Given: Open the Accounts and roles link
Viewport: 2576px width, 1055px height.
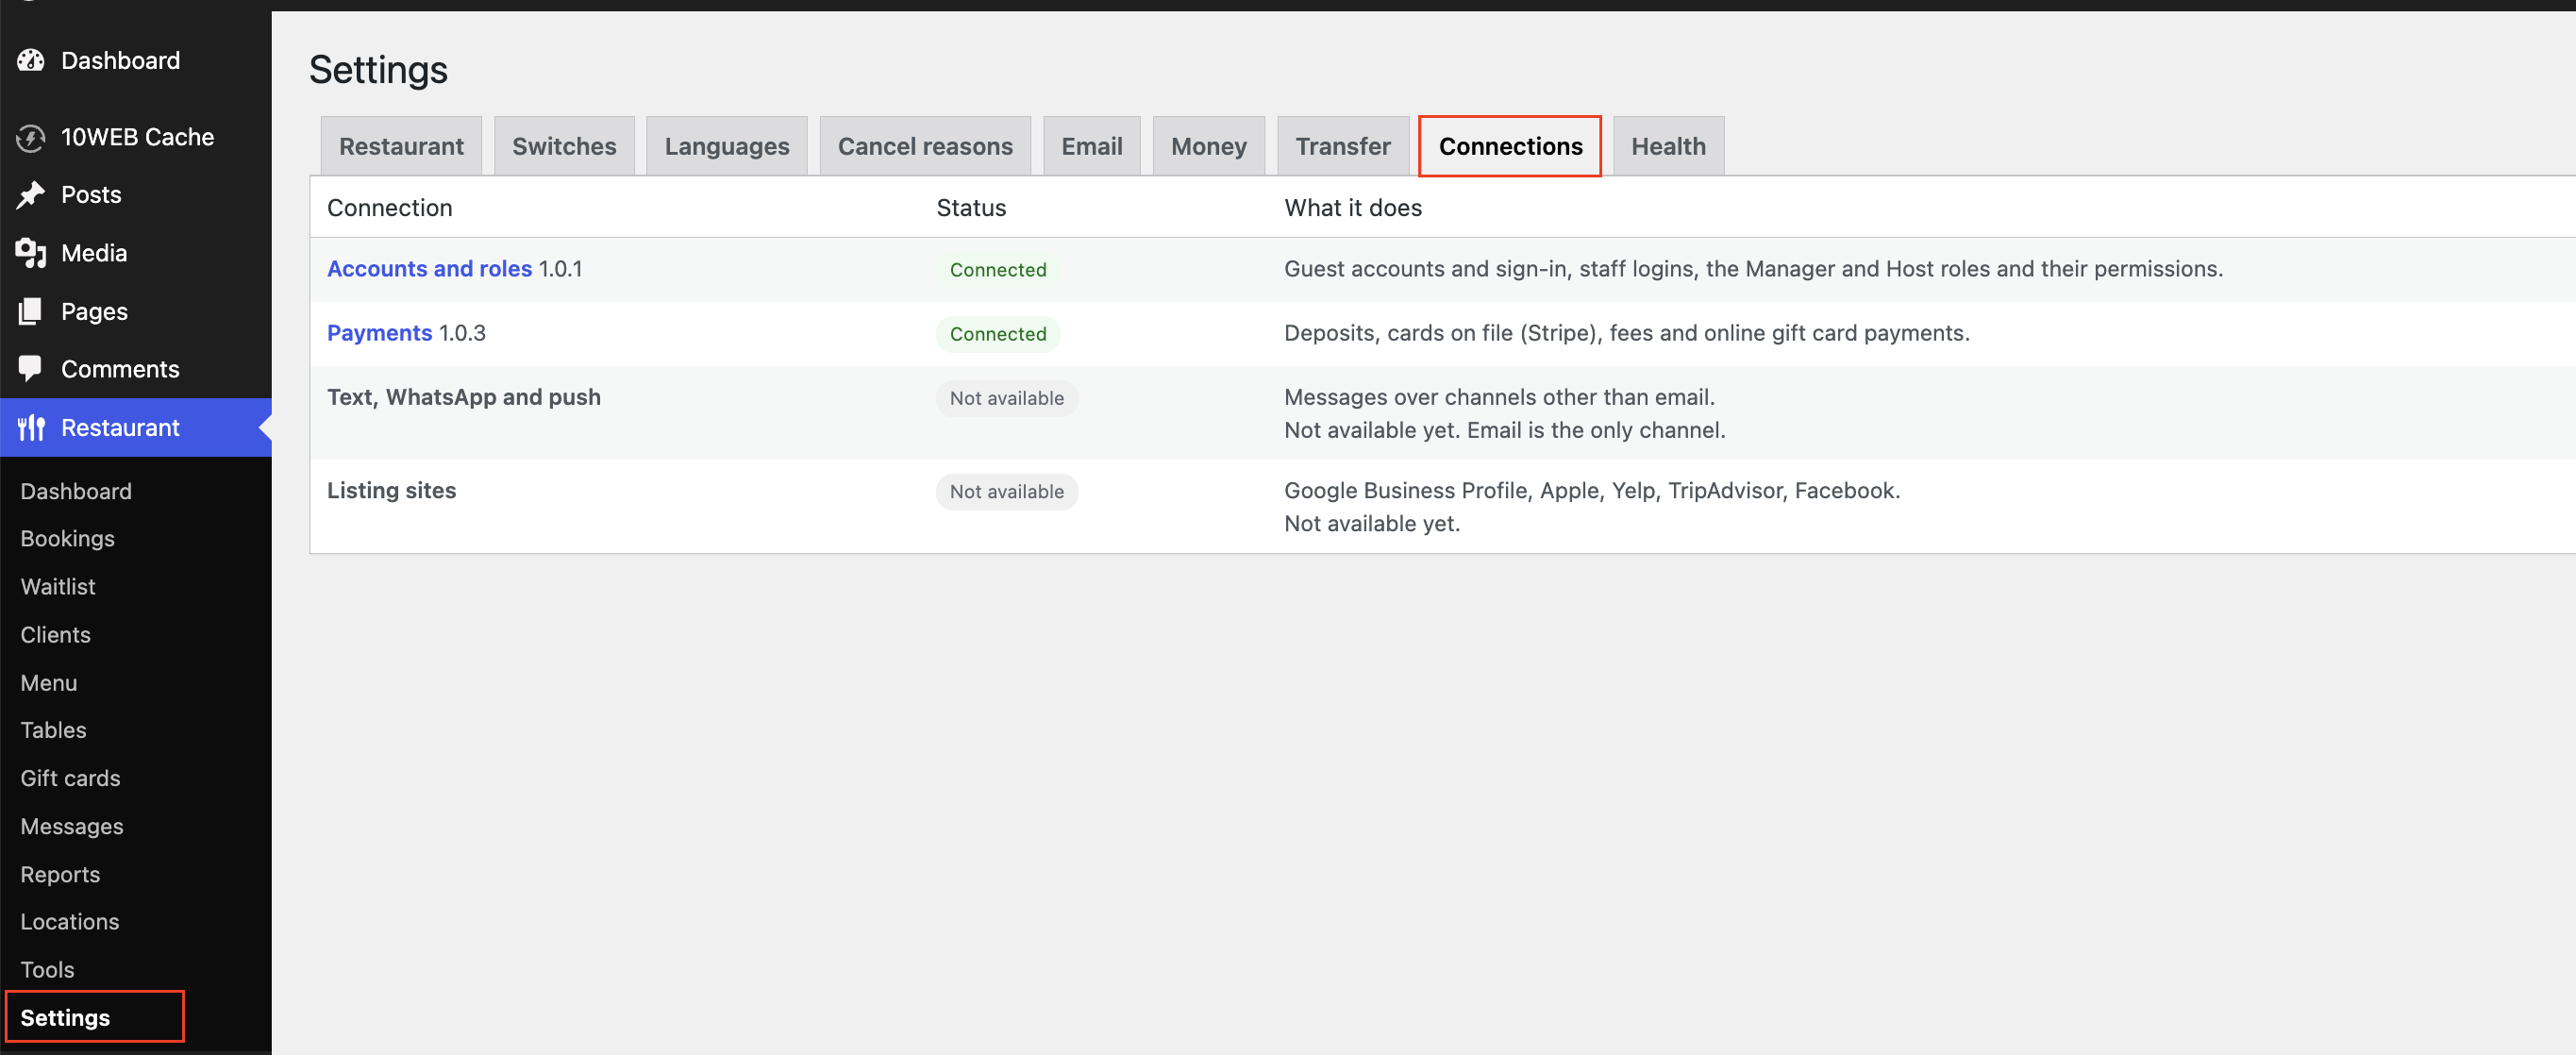Looking at the screenshot, I should point(429,269).
